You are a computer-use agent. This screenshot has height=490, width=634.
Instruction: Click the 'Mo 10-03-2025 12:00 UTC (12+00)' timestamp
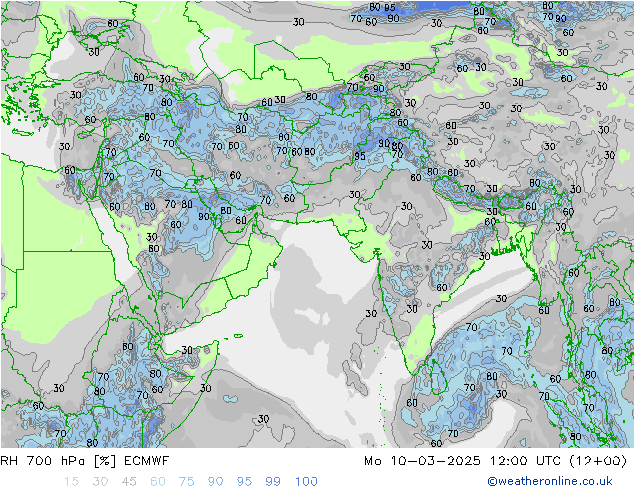[495, 461]
